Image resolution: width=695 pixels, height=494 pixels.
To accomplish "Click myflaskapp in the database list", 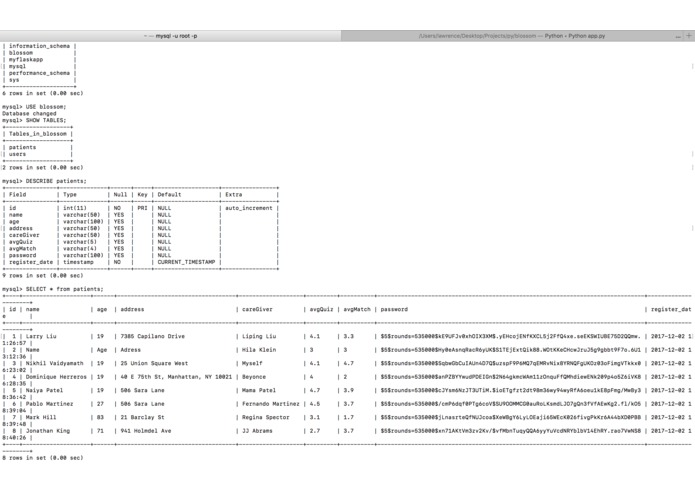I will pyautogui.click(x=26, y=59).
